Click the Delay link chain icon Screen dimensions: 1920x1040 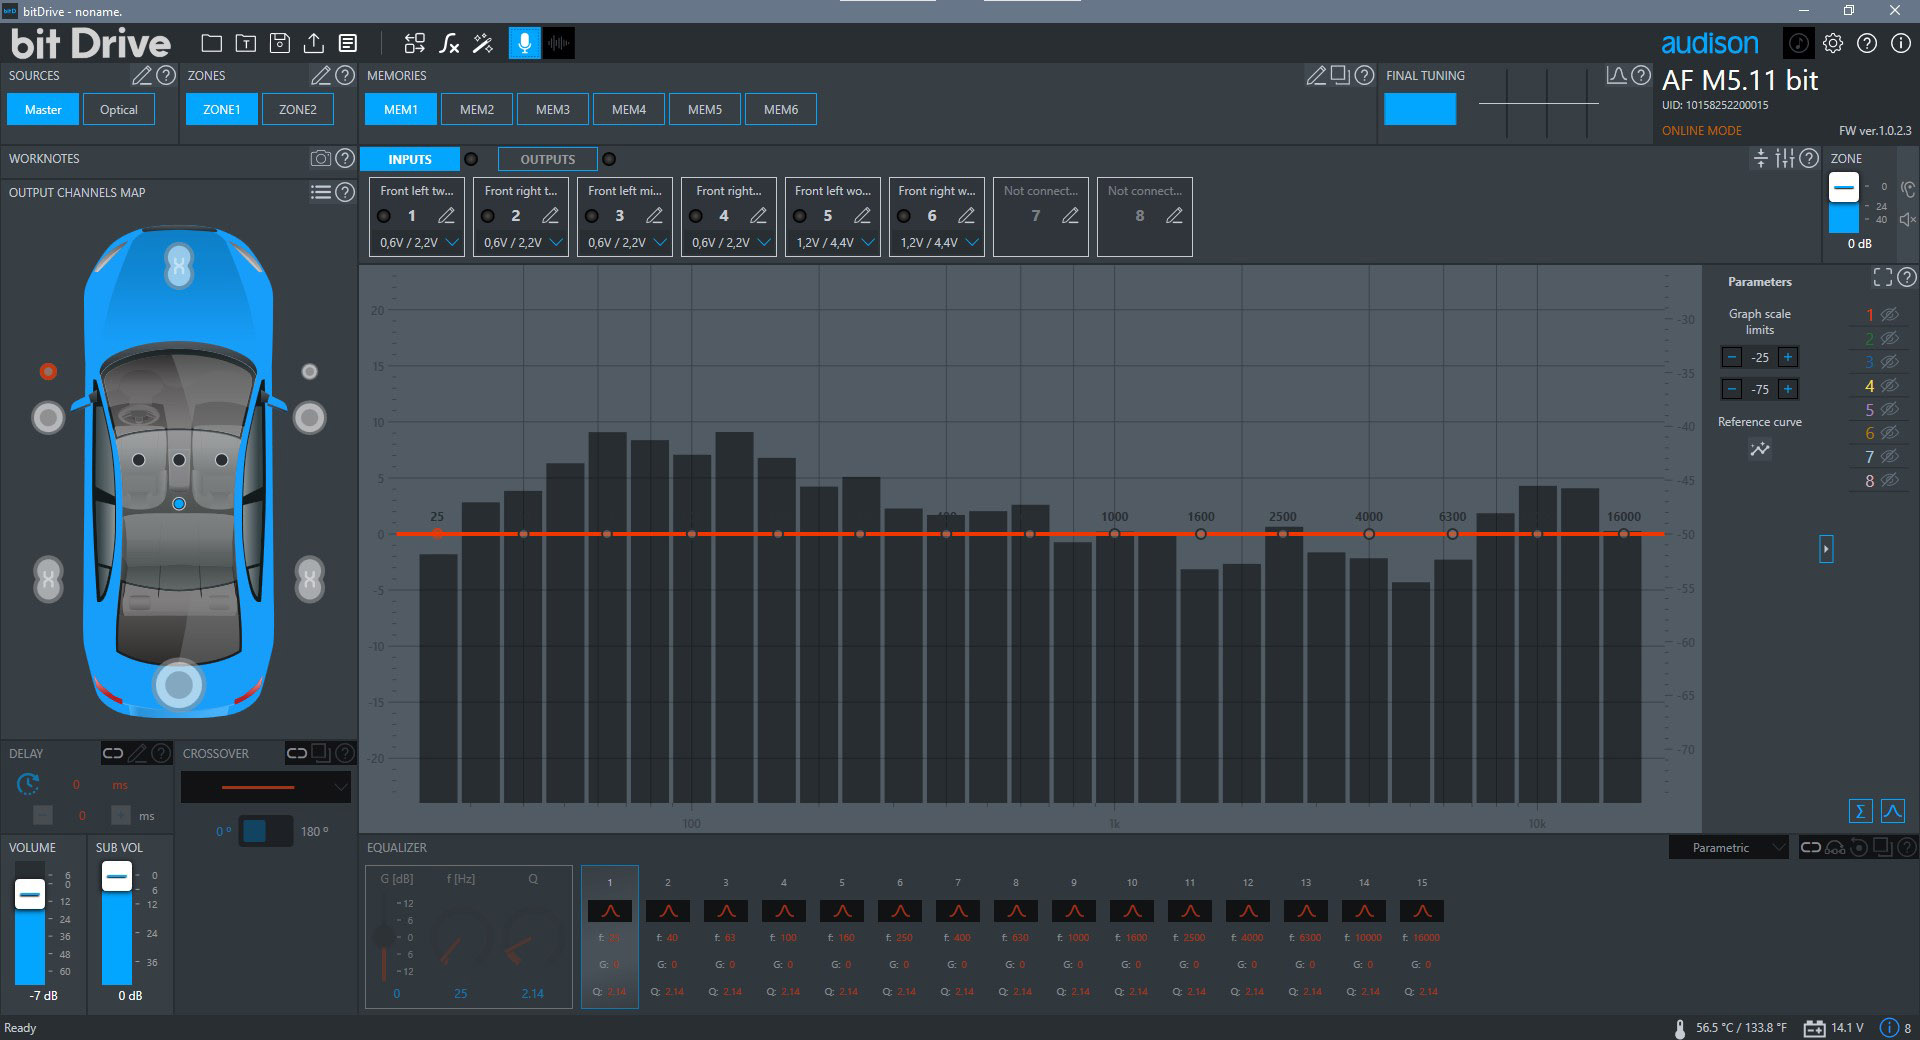click(113, 753)
